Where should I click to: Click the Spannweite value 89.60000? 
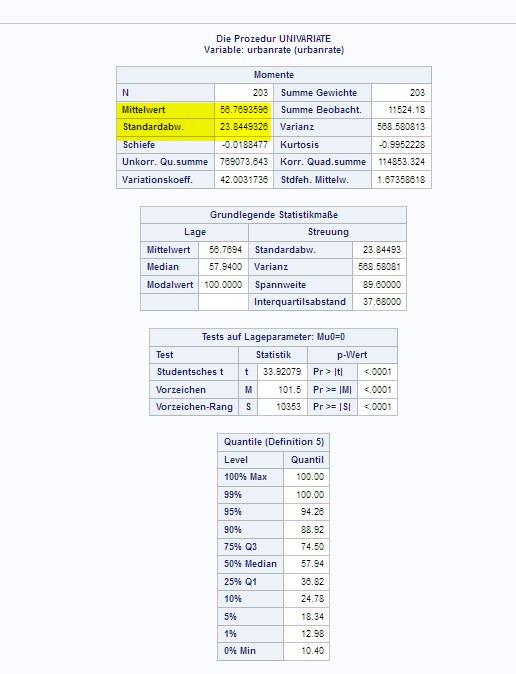(x=382, y=285)
